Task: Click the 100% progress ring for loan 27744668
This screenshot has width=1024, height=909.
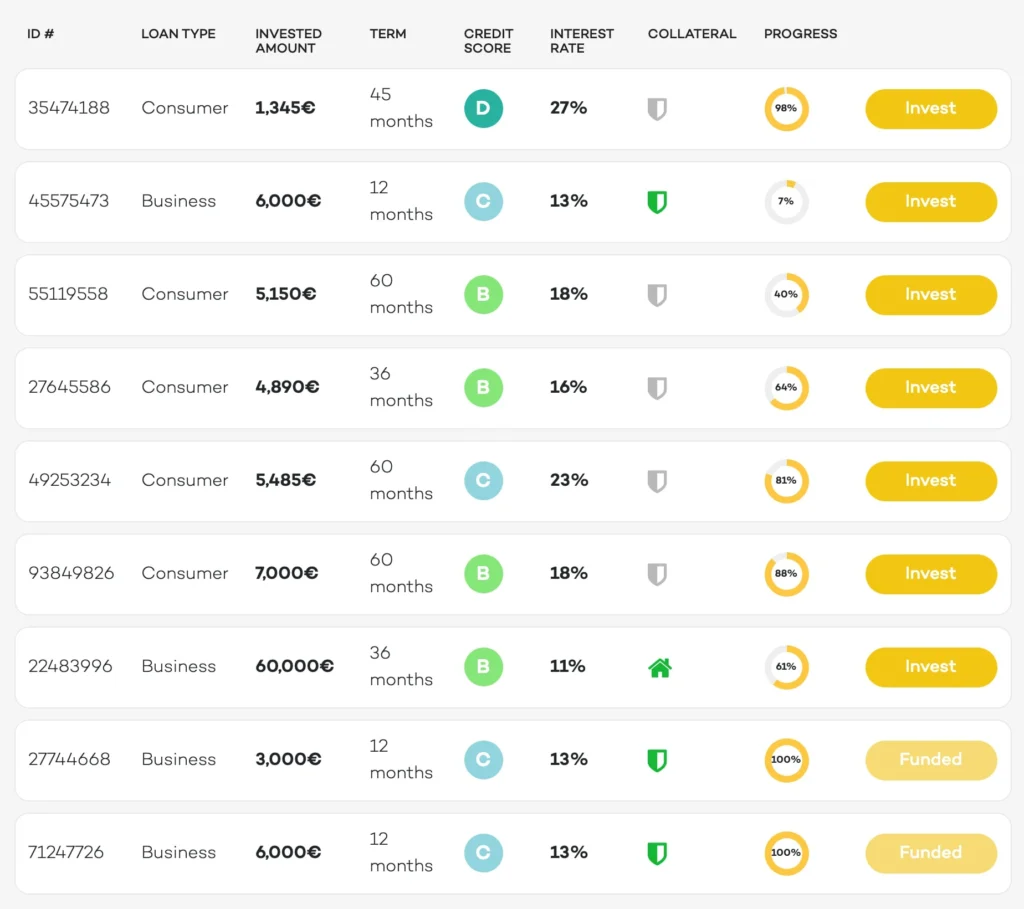Action: 786,759
